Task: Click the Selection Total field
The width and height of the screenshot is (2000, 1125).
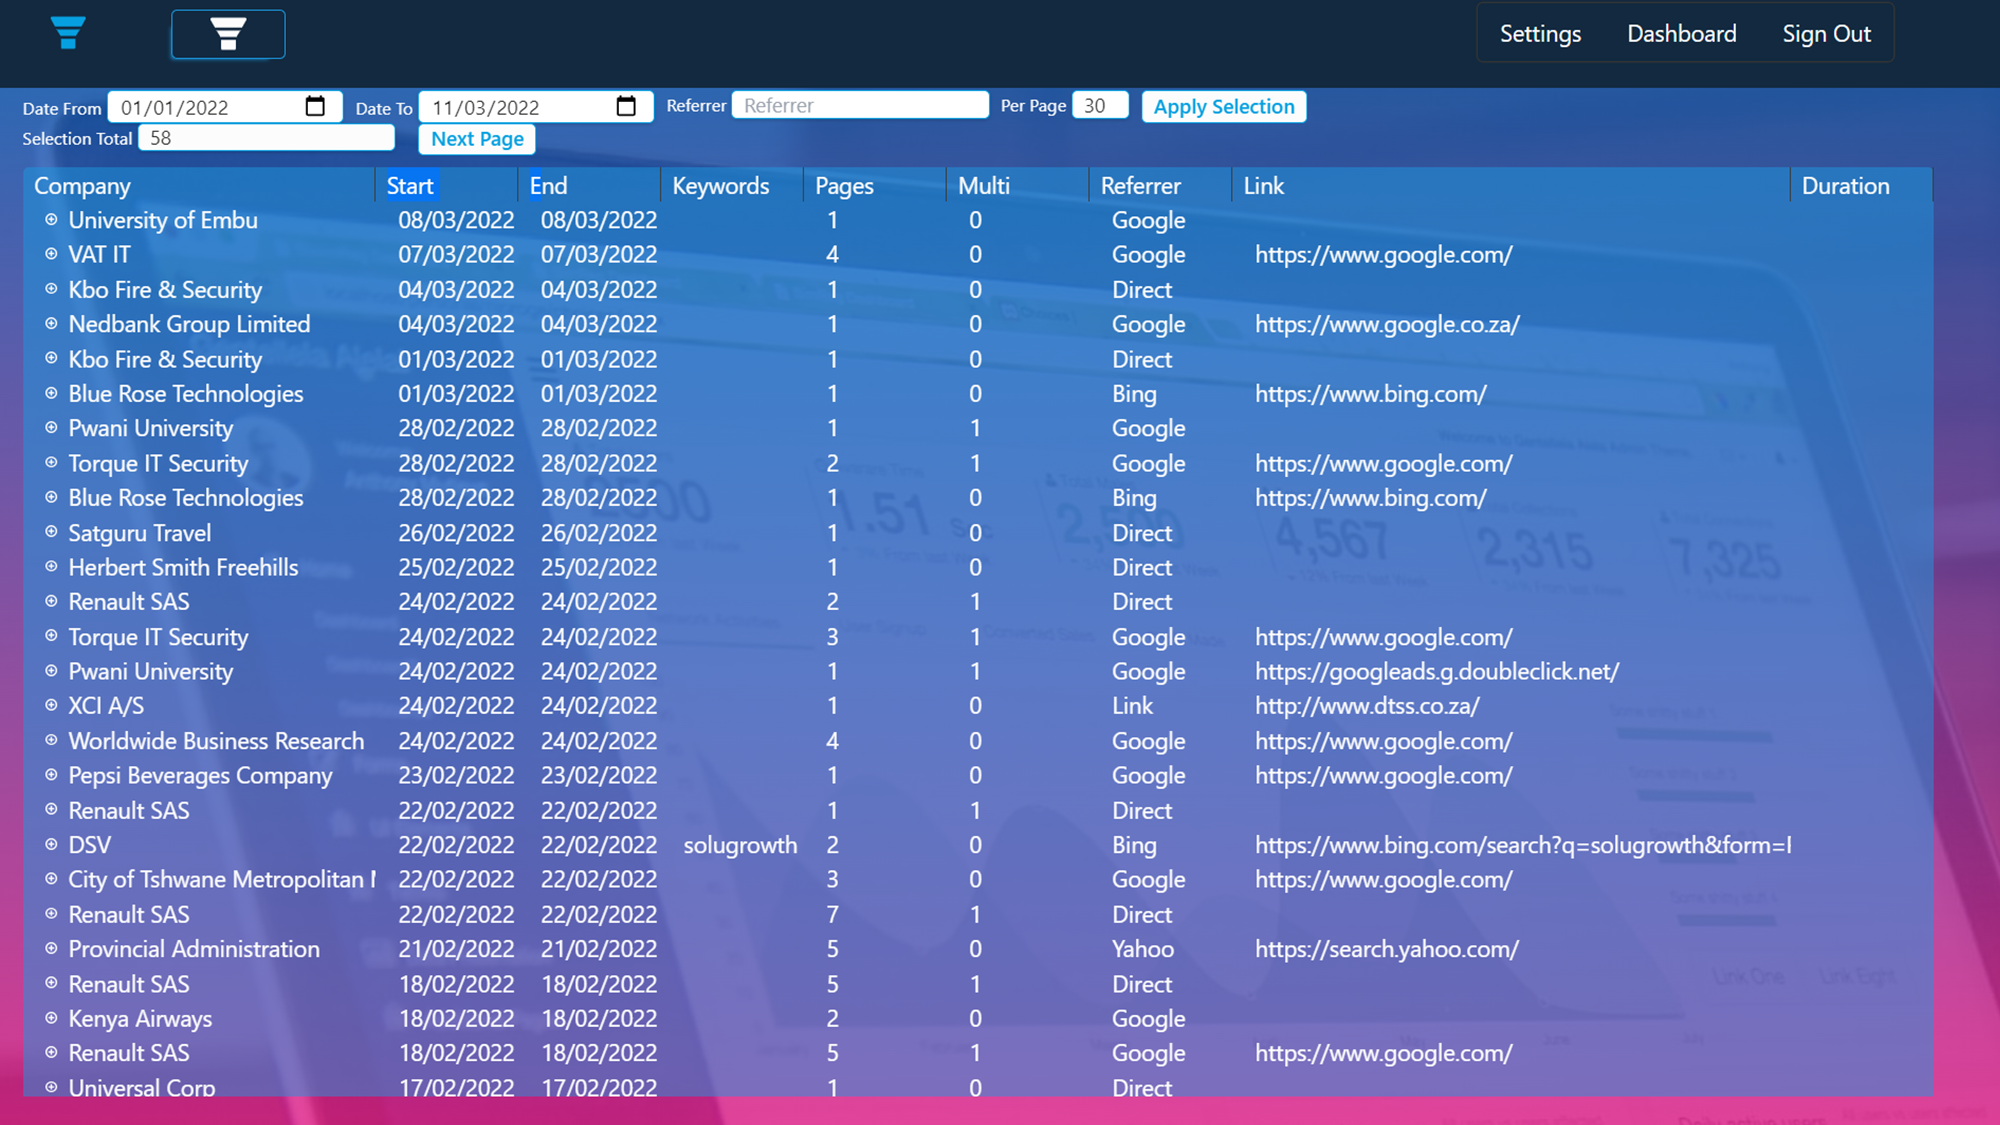Action: 266,138
